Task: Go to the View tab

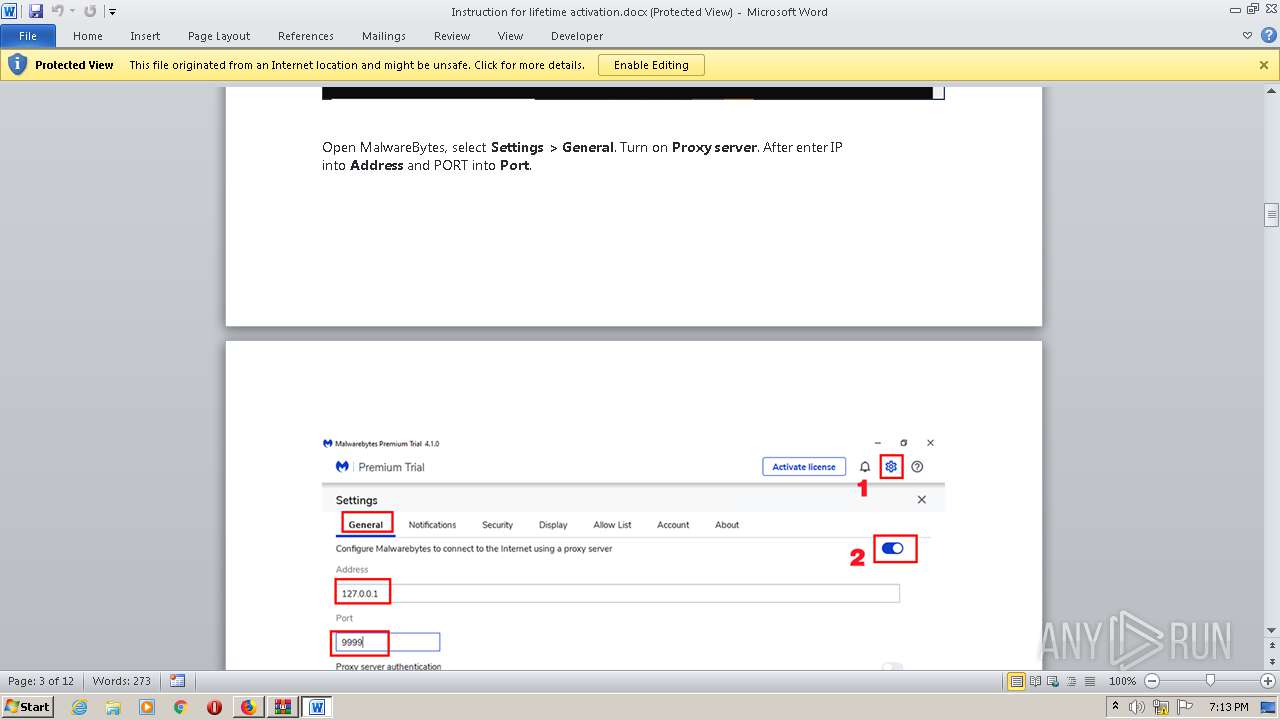Action: (x=510, y=36)
